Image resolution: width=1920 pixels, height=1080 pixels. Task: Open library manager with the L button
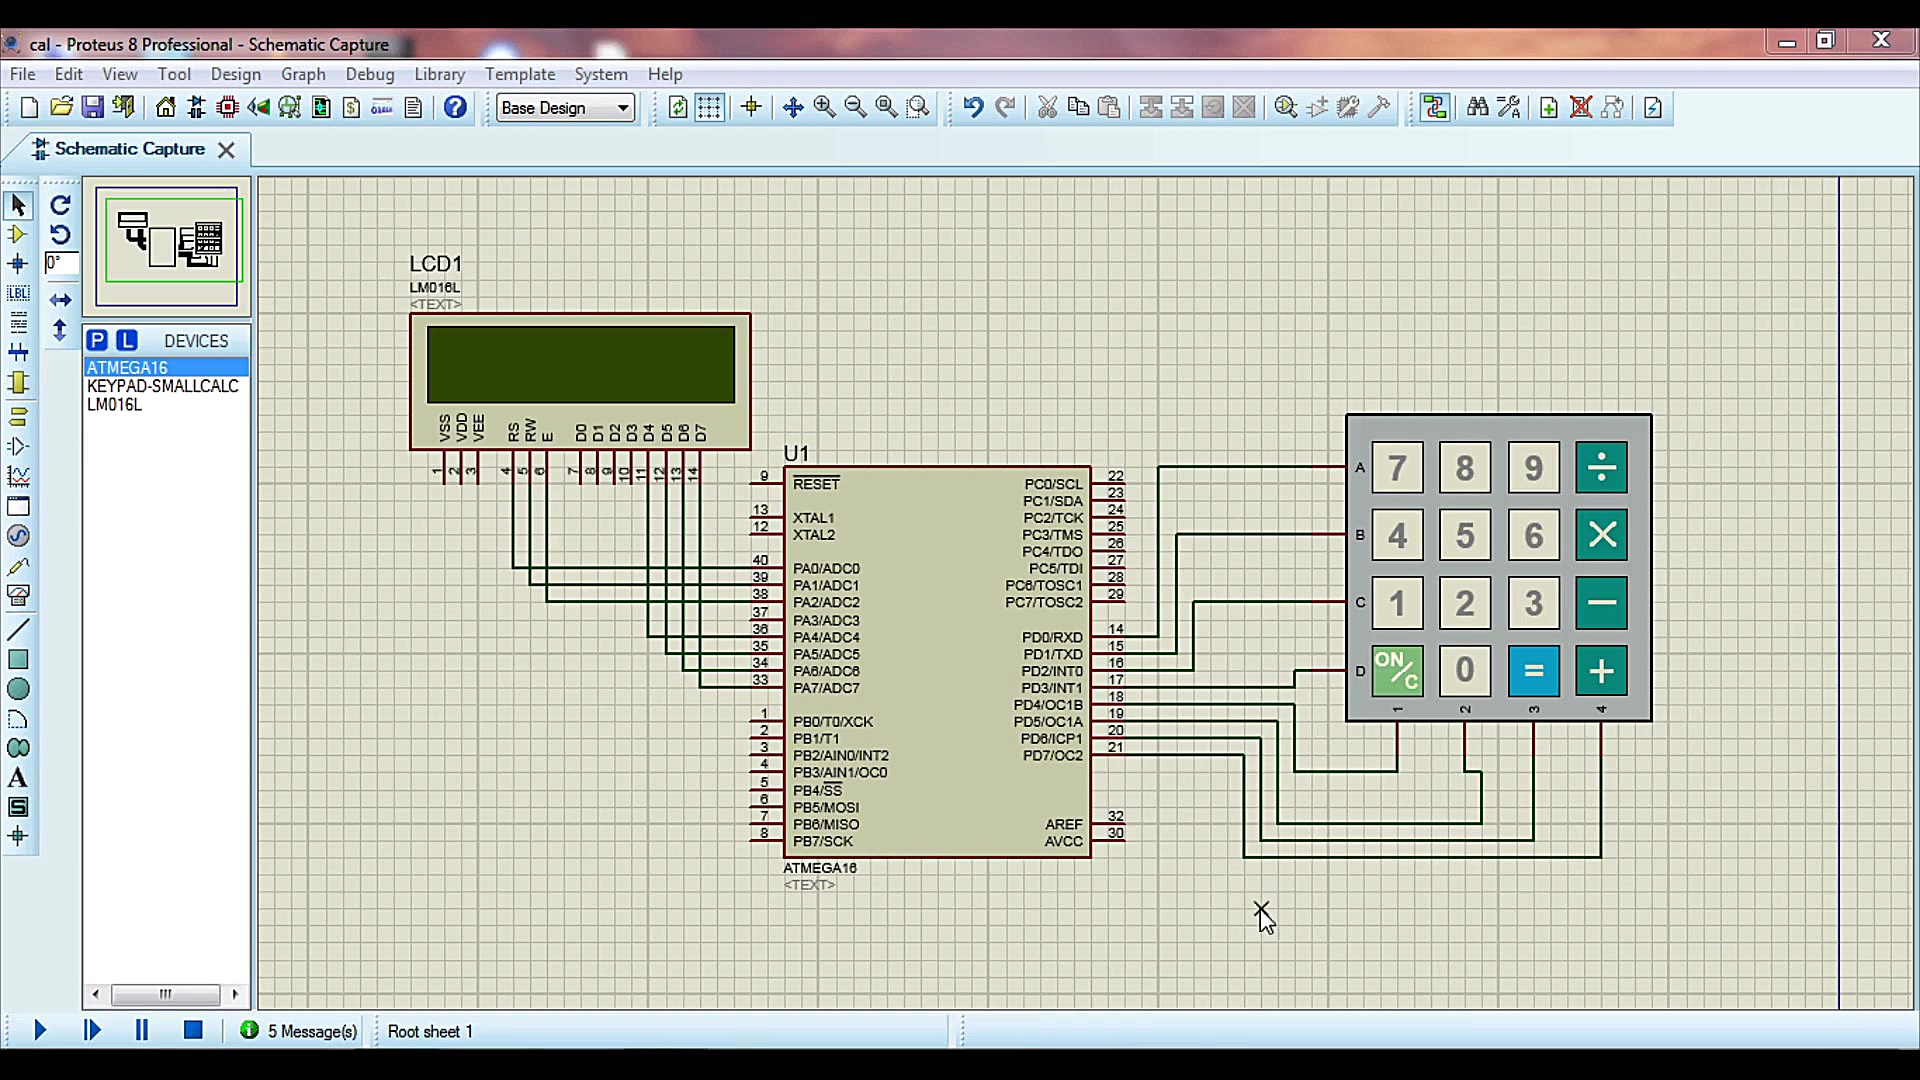coord(127,340)
